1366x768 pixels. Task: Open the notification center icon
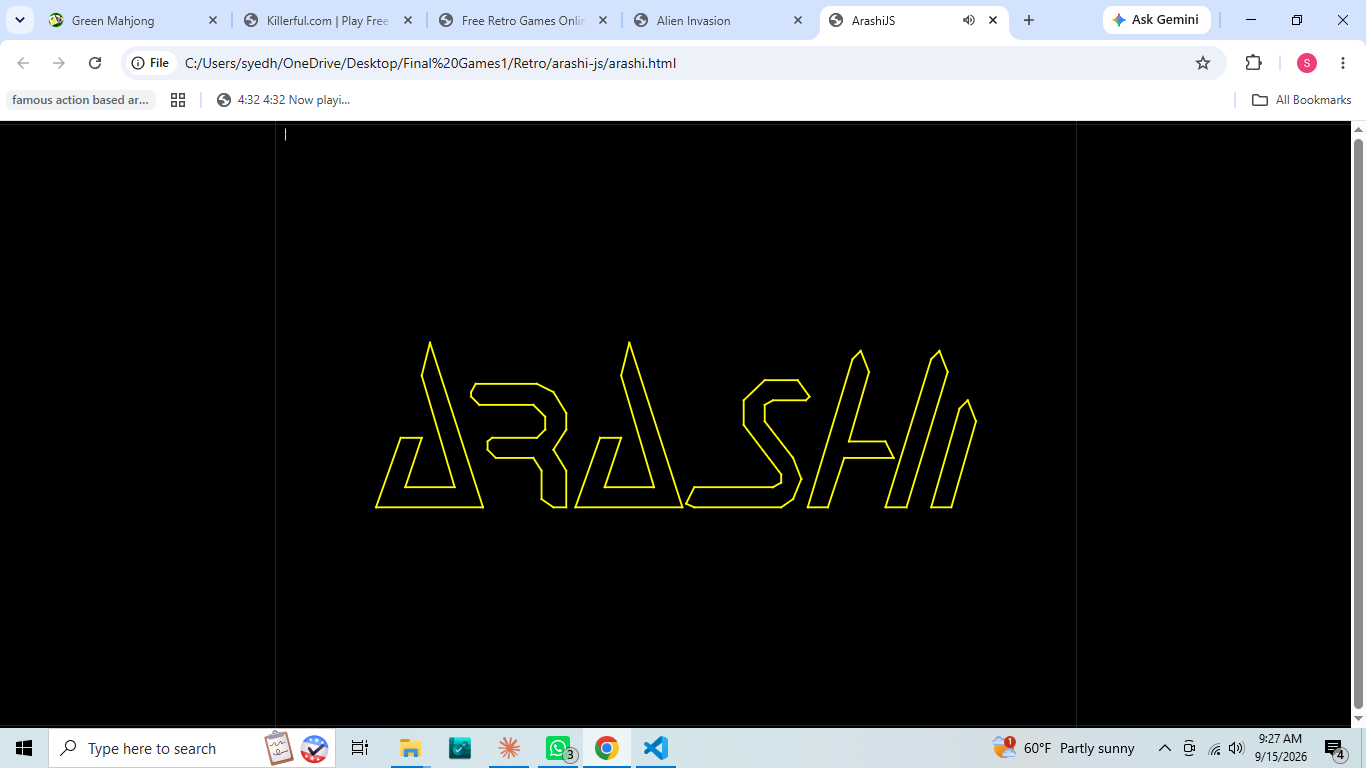1335,748
